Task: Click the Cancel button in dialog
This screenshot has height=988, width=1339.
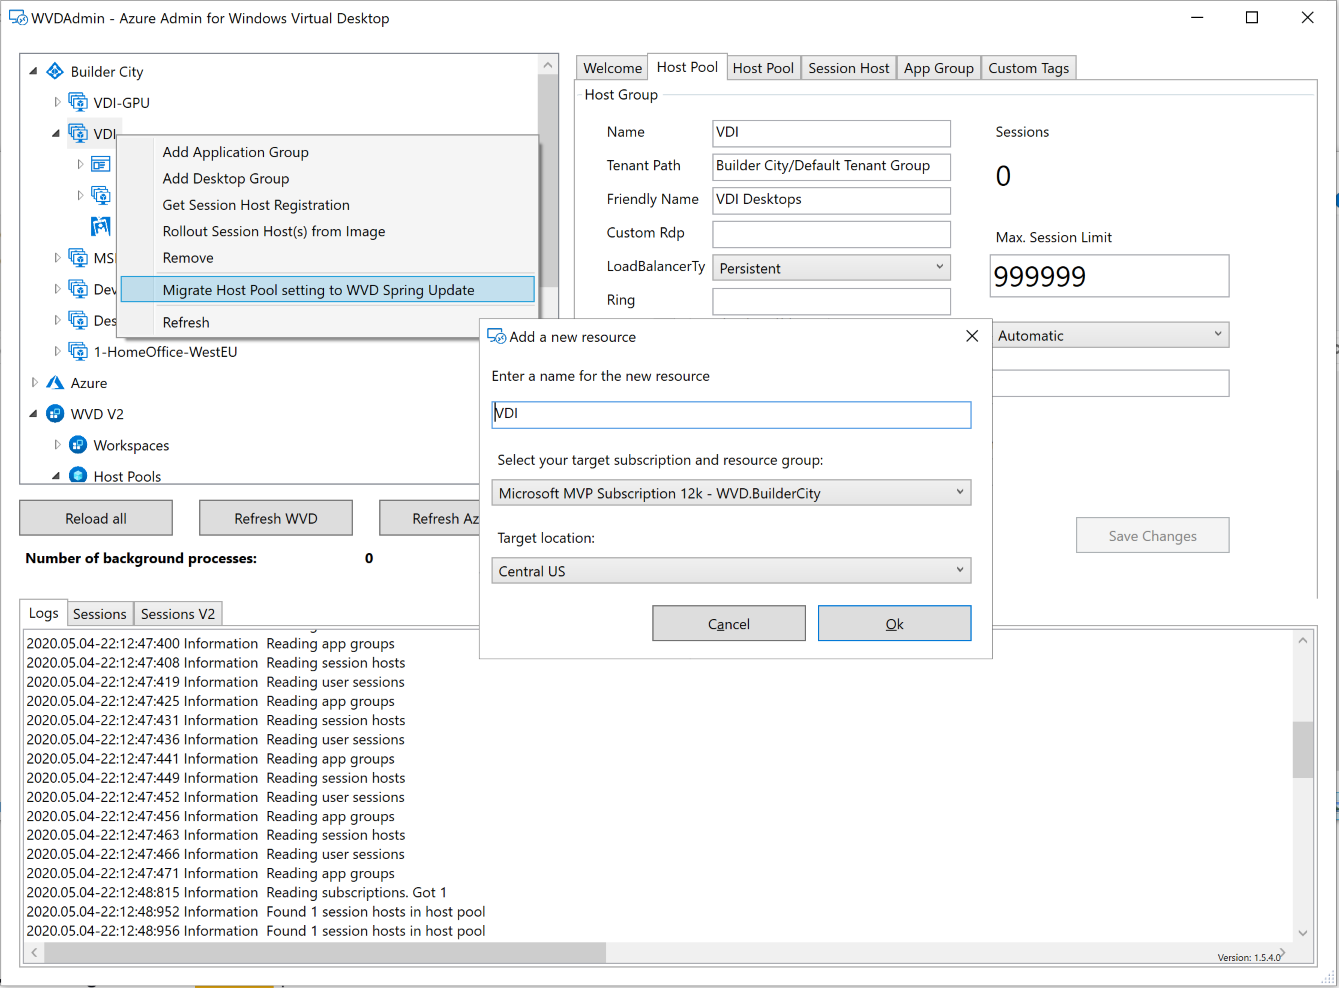Action: point(728,623)
